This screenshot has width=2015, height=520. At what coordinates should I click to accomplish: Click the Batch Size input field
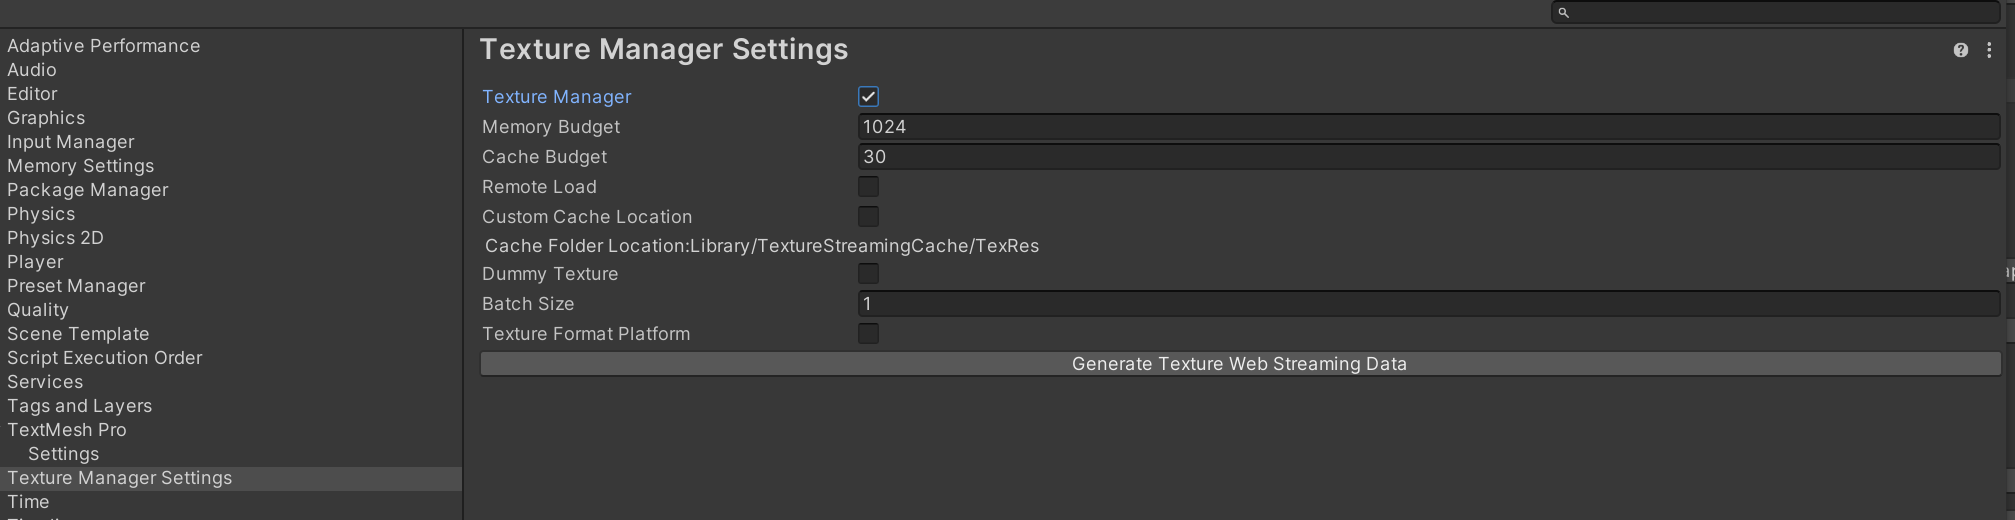pos(1428,304)
